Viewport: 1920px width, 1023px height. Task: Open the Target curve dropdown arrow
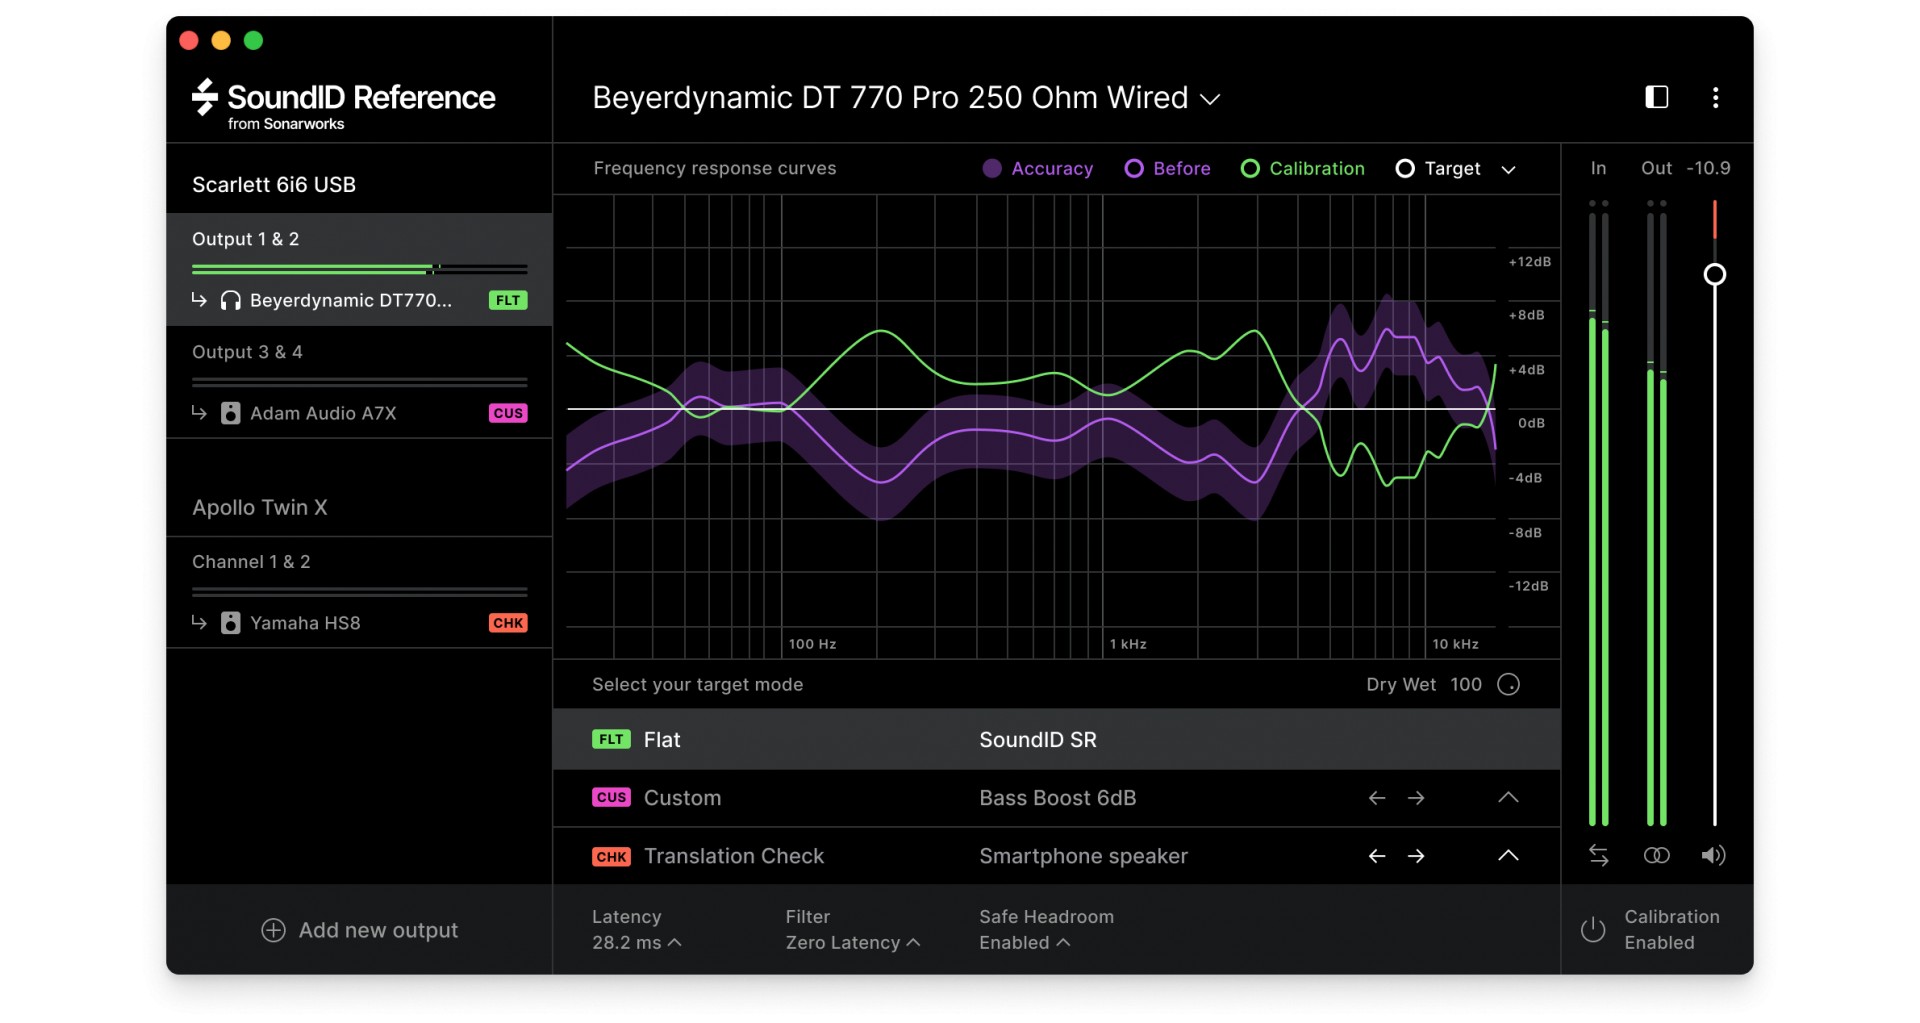pos(1509,170)
